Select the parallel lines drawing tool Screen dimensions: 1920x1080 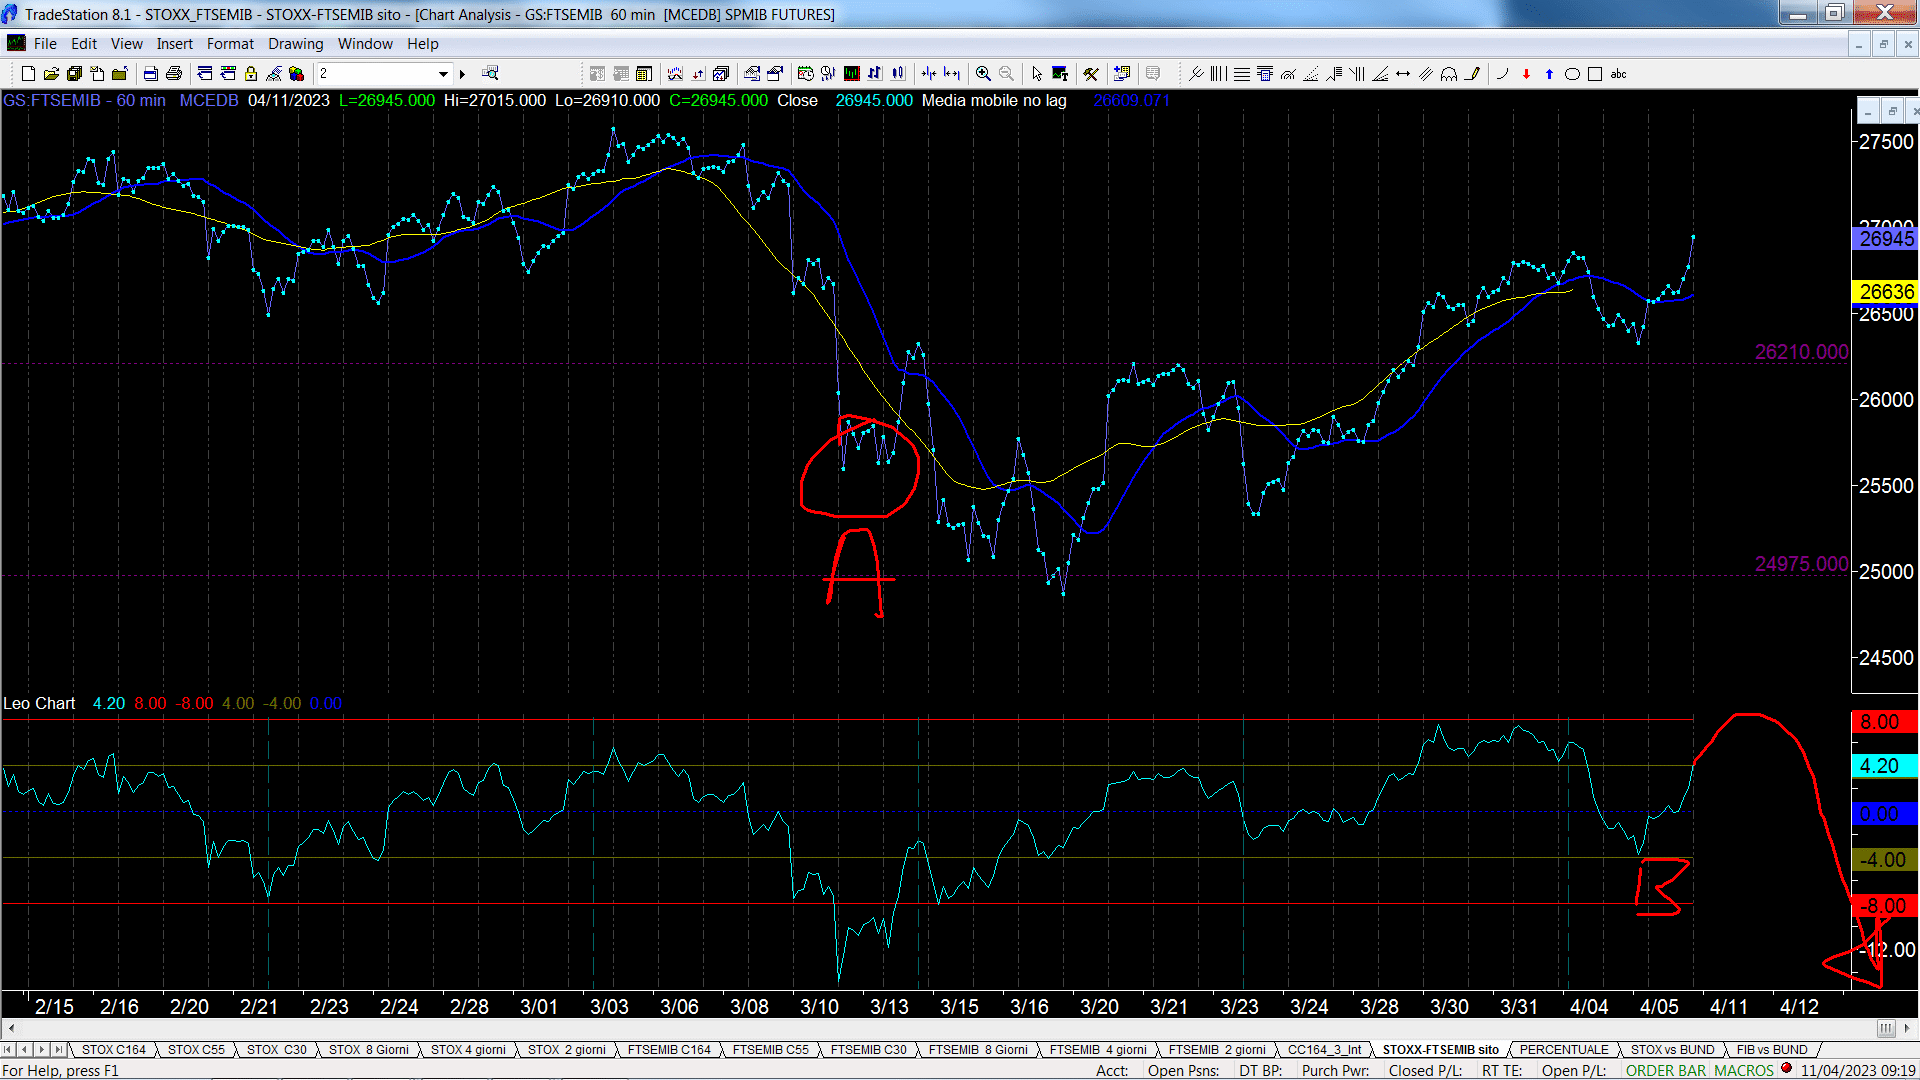(1426, 74)
